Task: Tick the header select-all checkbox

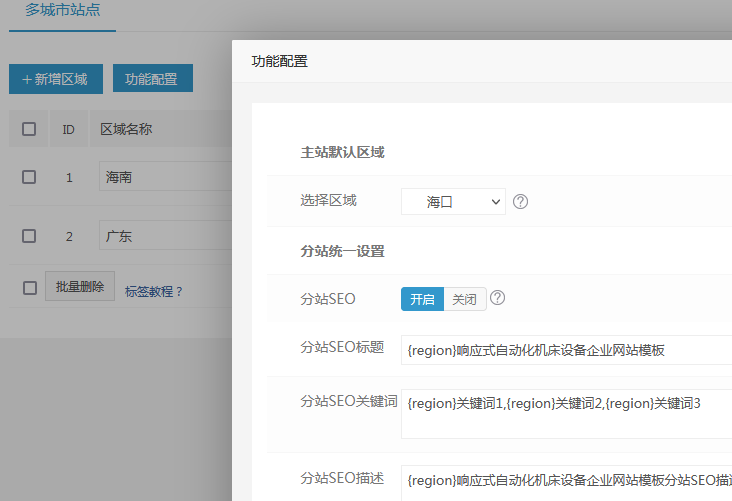Action: (29, 129)
